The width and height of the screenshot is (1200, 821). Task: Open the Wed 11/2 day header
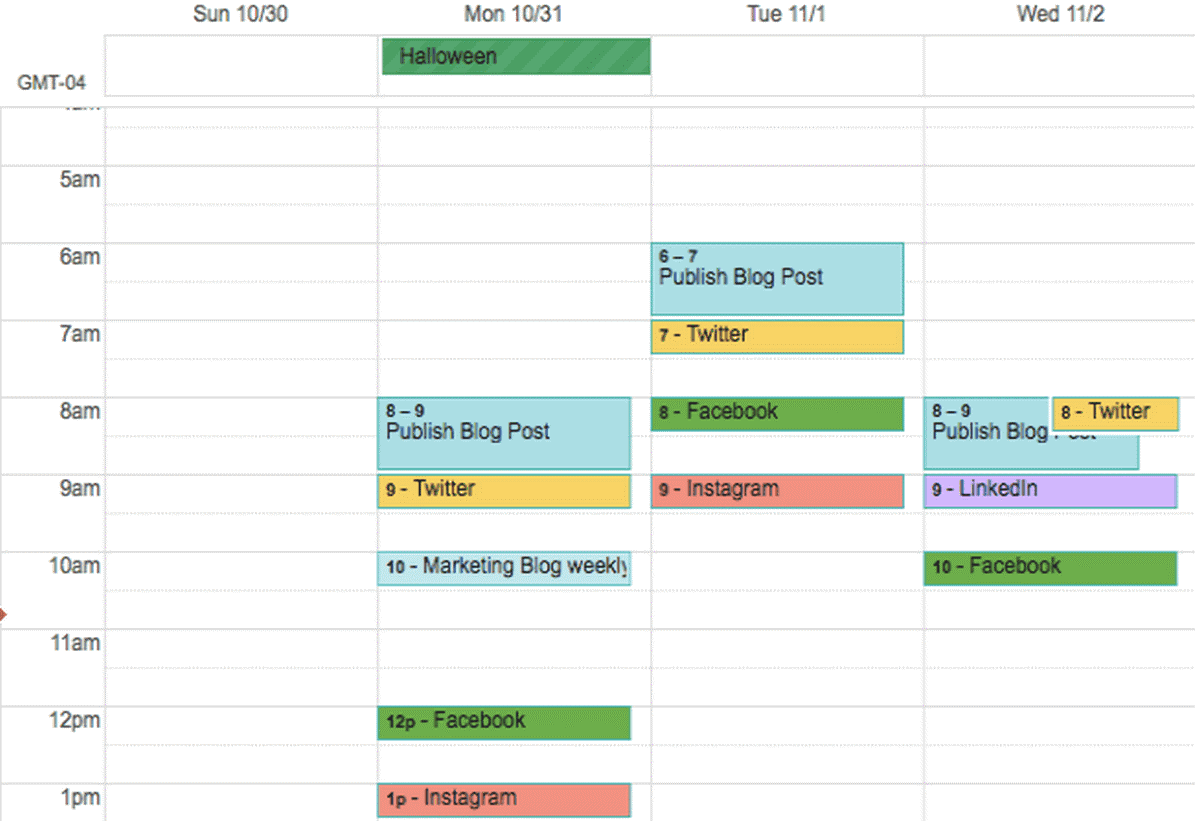click(x=1060, y=14)
